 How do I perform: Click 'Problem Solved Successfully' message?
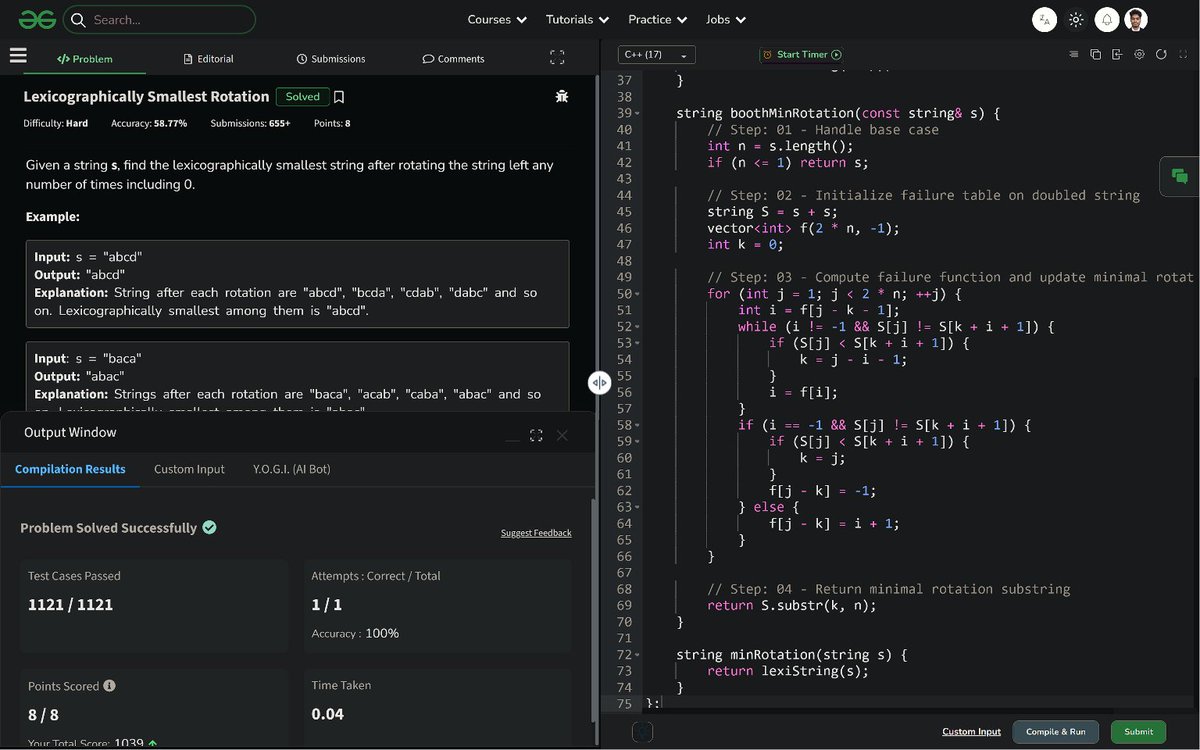(x=109, y=527)
